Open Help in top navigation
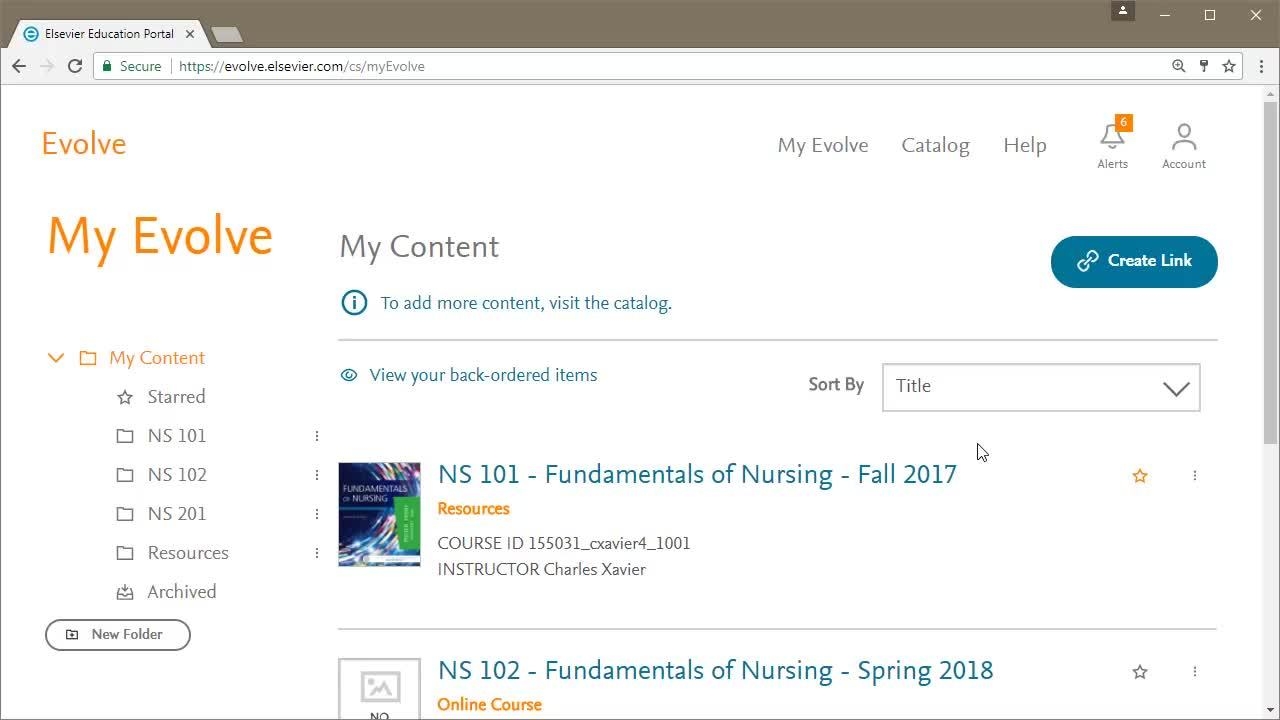The width and height of the screenshot is (1280, 720). click(x=1024, y=145)
